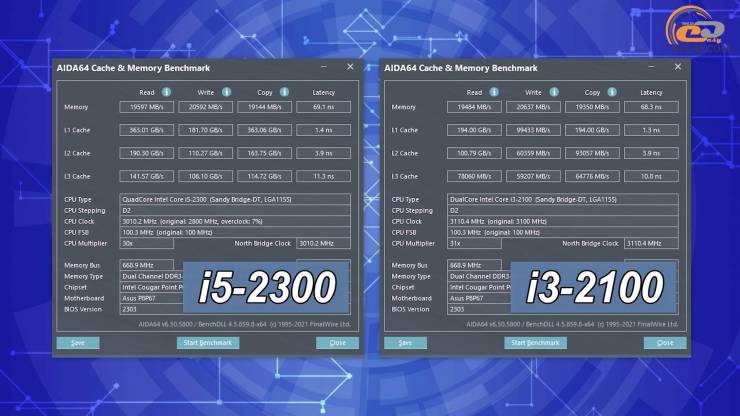Image resolution: width=740 pixels, height=416 pixels.
Task: Click Save in the i5-2300 benchmark window
Action: (78, 343)
